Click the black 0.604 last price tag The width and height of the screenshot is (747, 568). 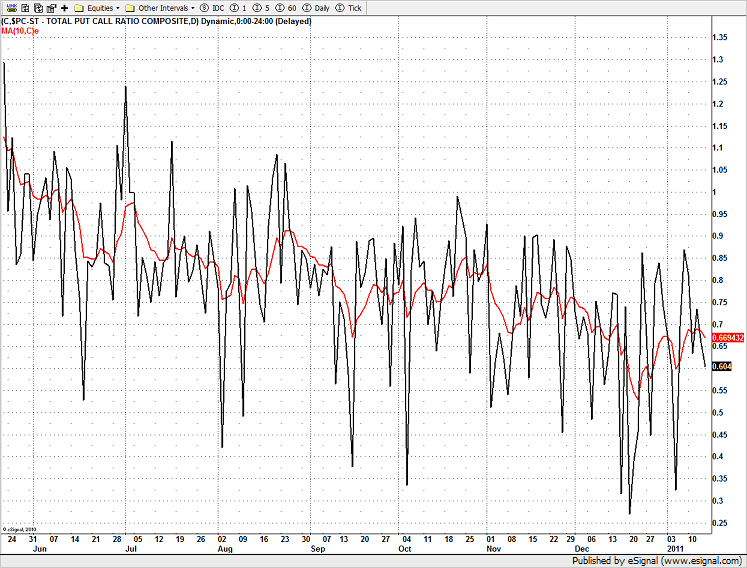tap(722, 366)
